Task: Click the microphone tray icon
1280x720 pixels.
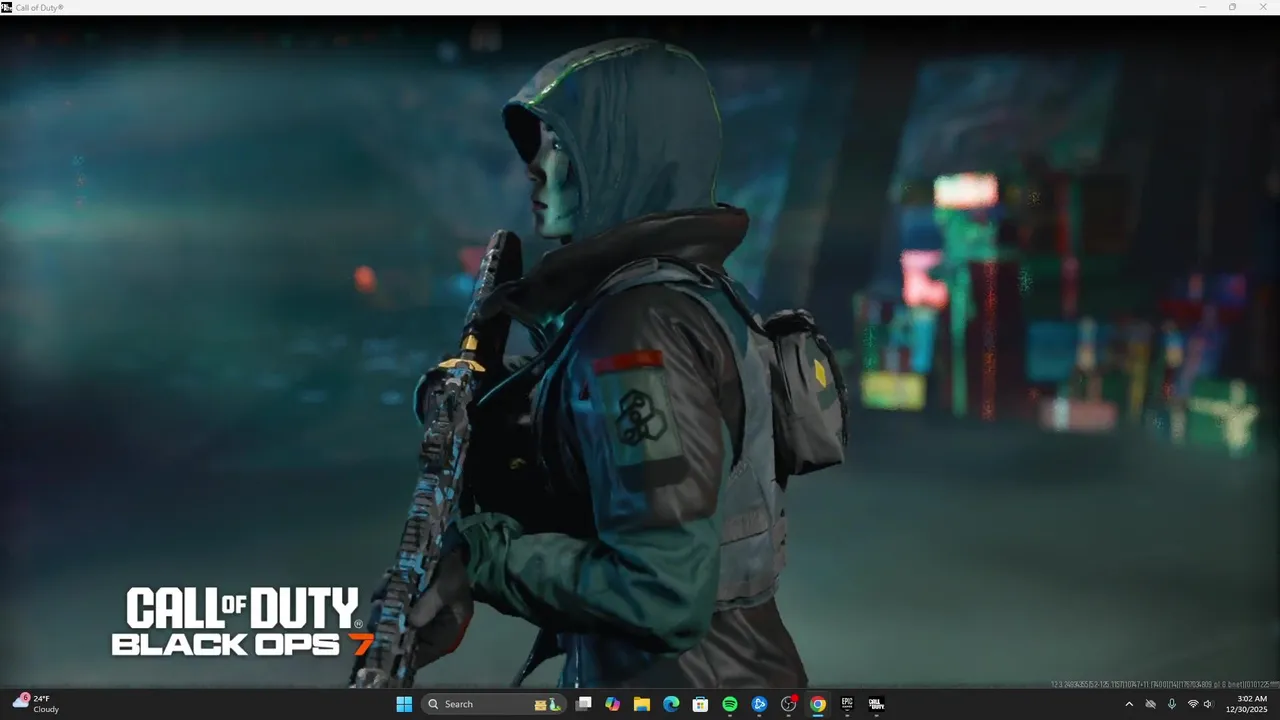Action: click(1171, 704)
